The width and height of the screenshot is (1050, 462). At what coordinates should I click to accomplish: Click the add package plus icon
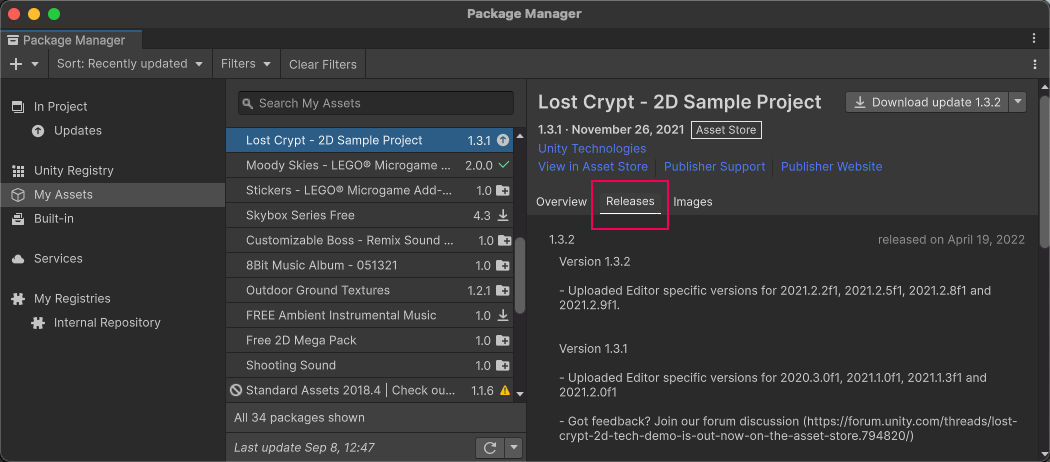coord(16,64)
